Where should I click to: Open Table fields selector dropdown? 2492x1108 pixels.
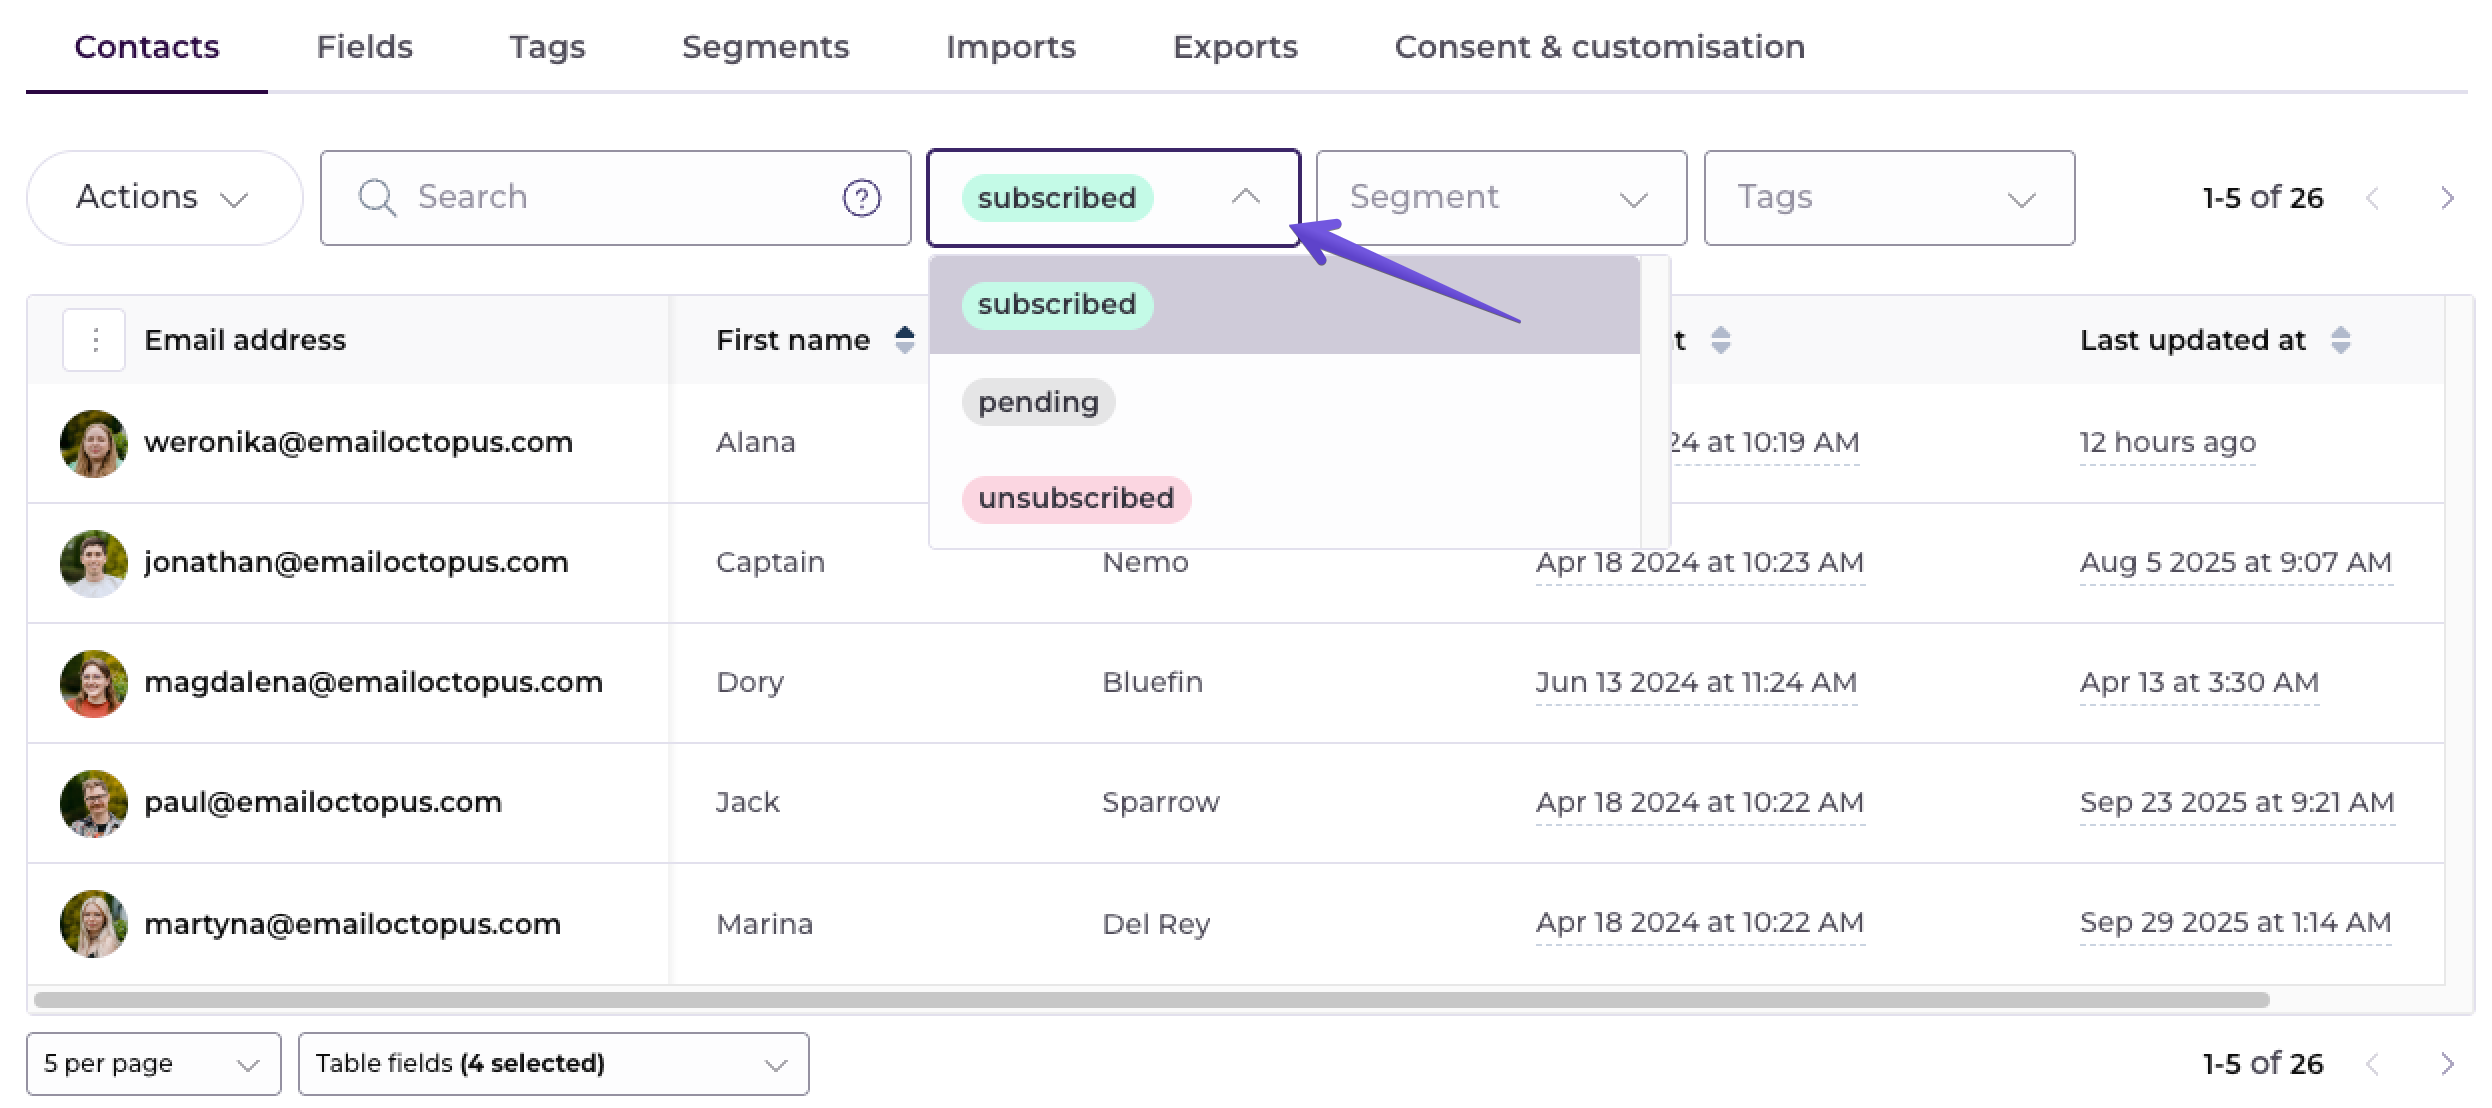tap(553, 1064)
